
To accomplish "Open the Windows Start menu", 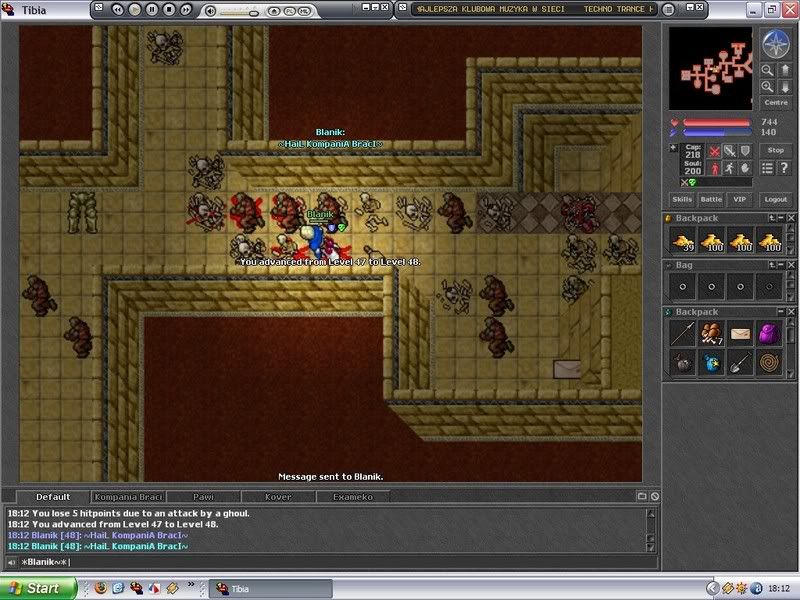I will tap(39, 588).
